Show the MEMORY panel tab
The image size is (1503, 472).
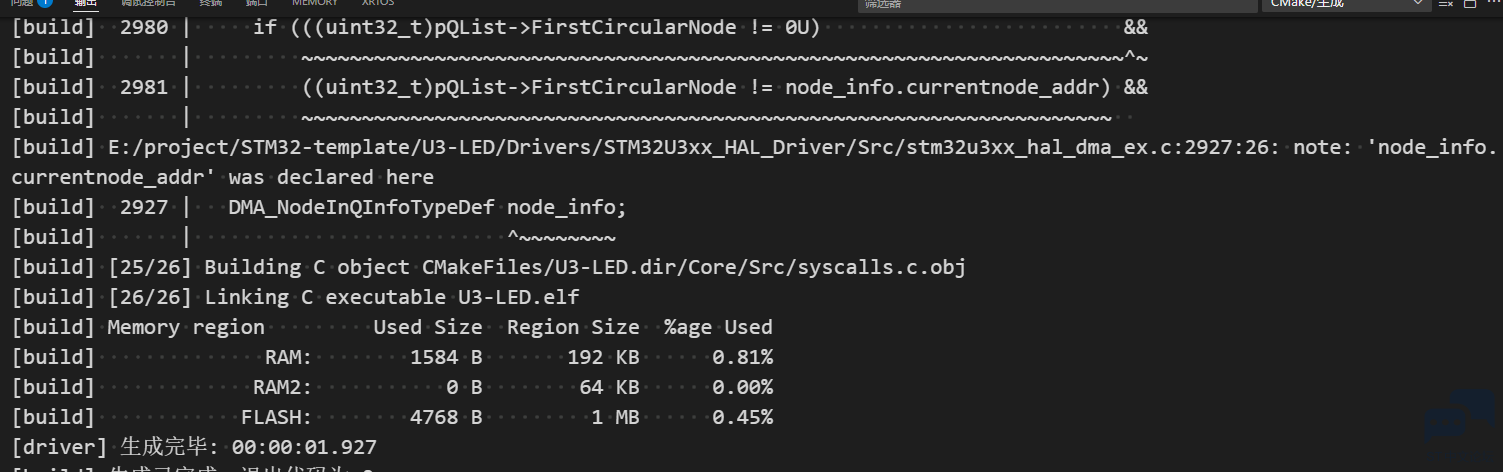(x=315, y=3)
